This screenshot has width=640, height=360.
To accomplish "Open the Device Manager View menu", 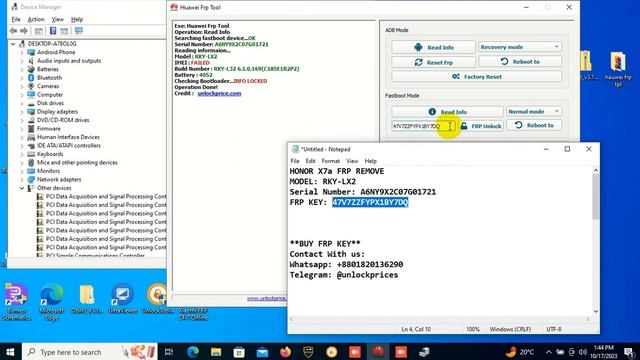I will [x=58, y=19].
